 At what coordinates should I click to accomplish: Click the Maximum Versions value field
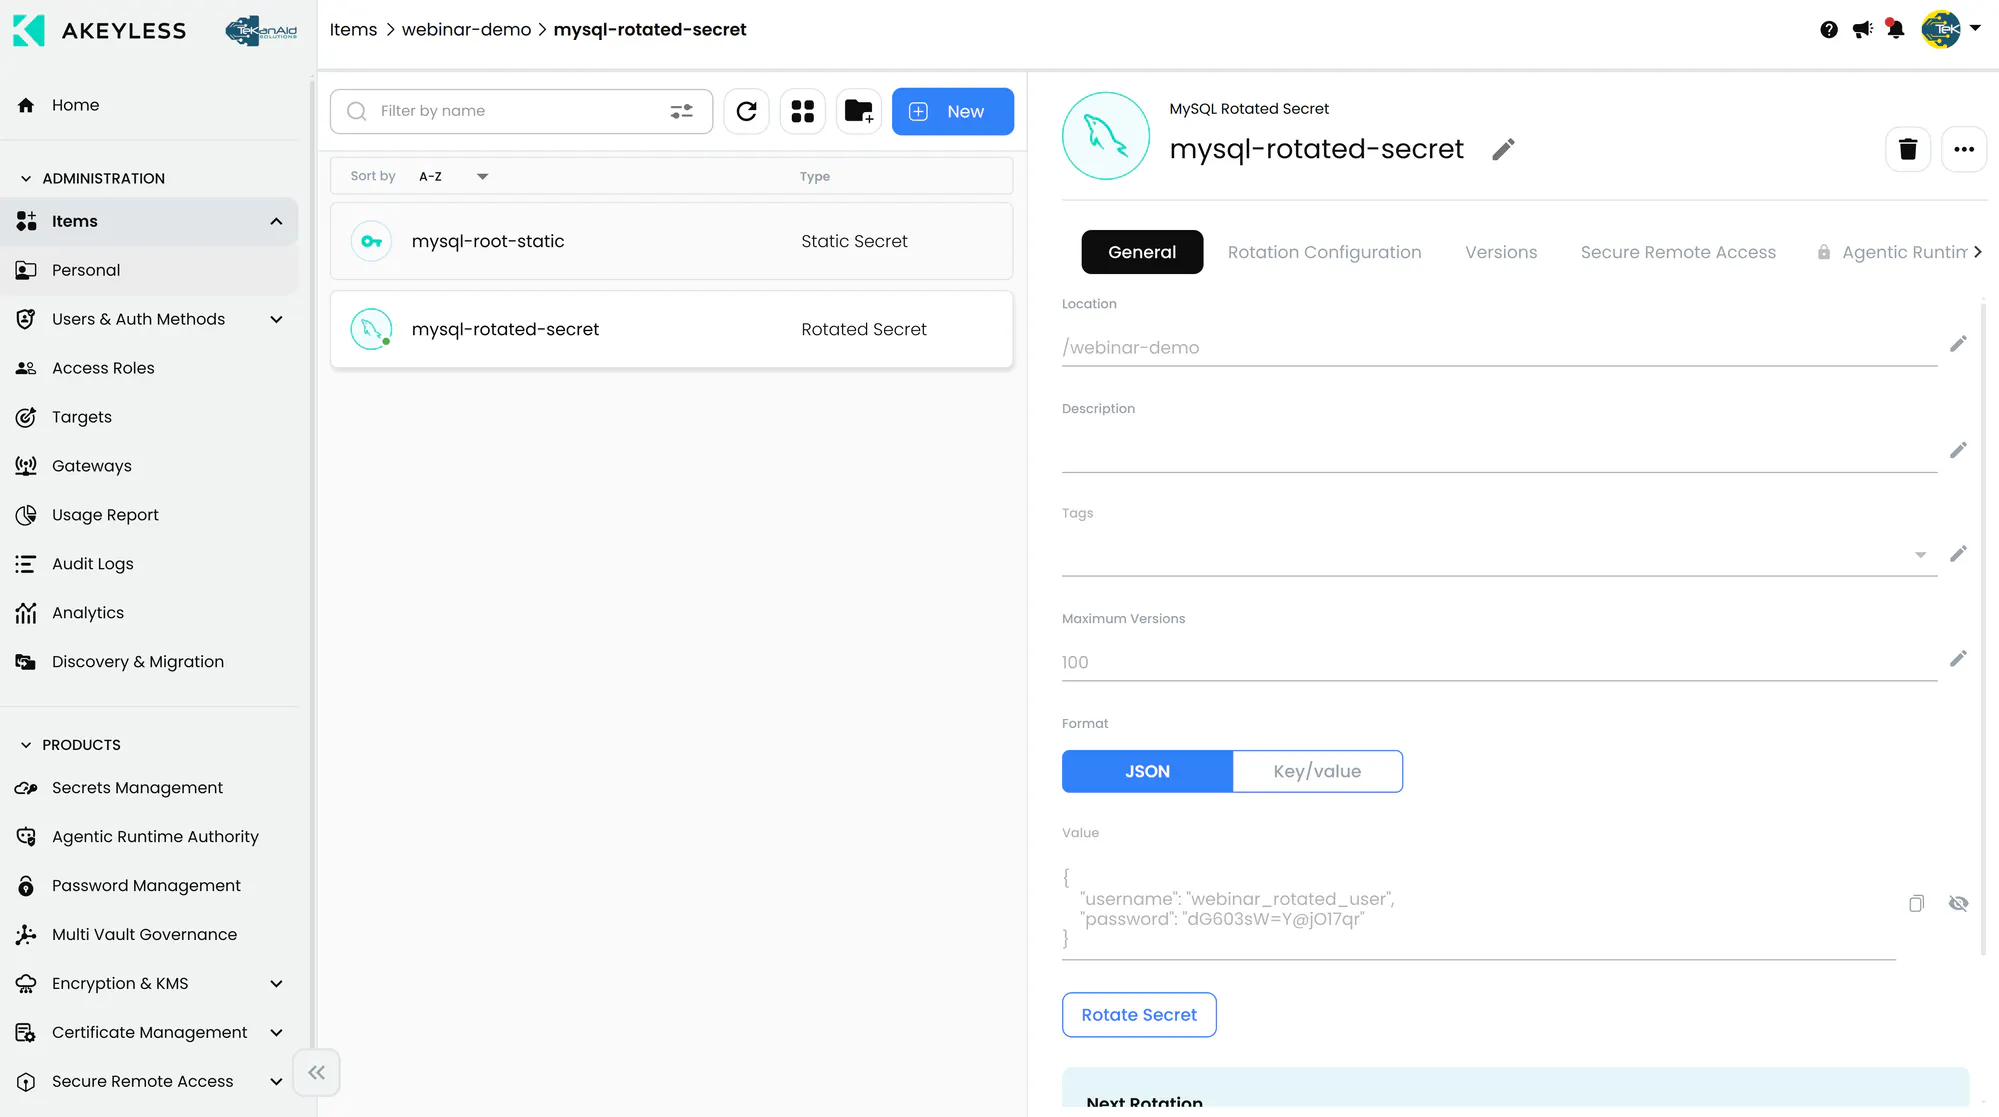1499,662
